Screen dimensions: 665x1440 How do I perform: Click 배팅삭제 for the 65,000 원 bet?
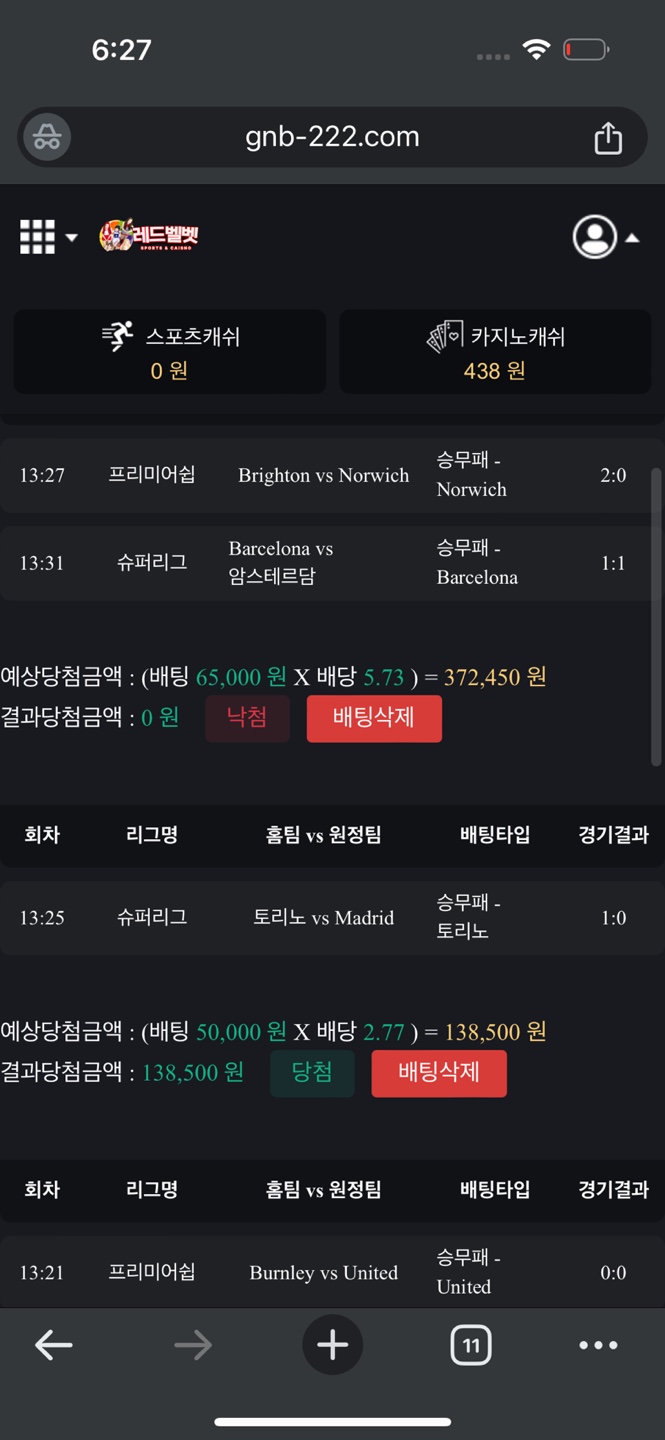(374, 718)
